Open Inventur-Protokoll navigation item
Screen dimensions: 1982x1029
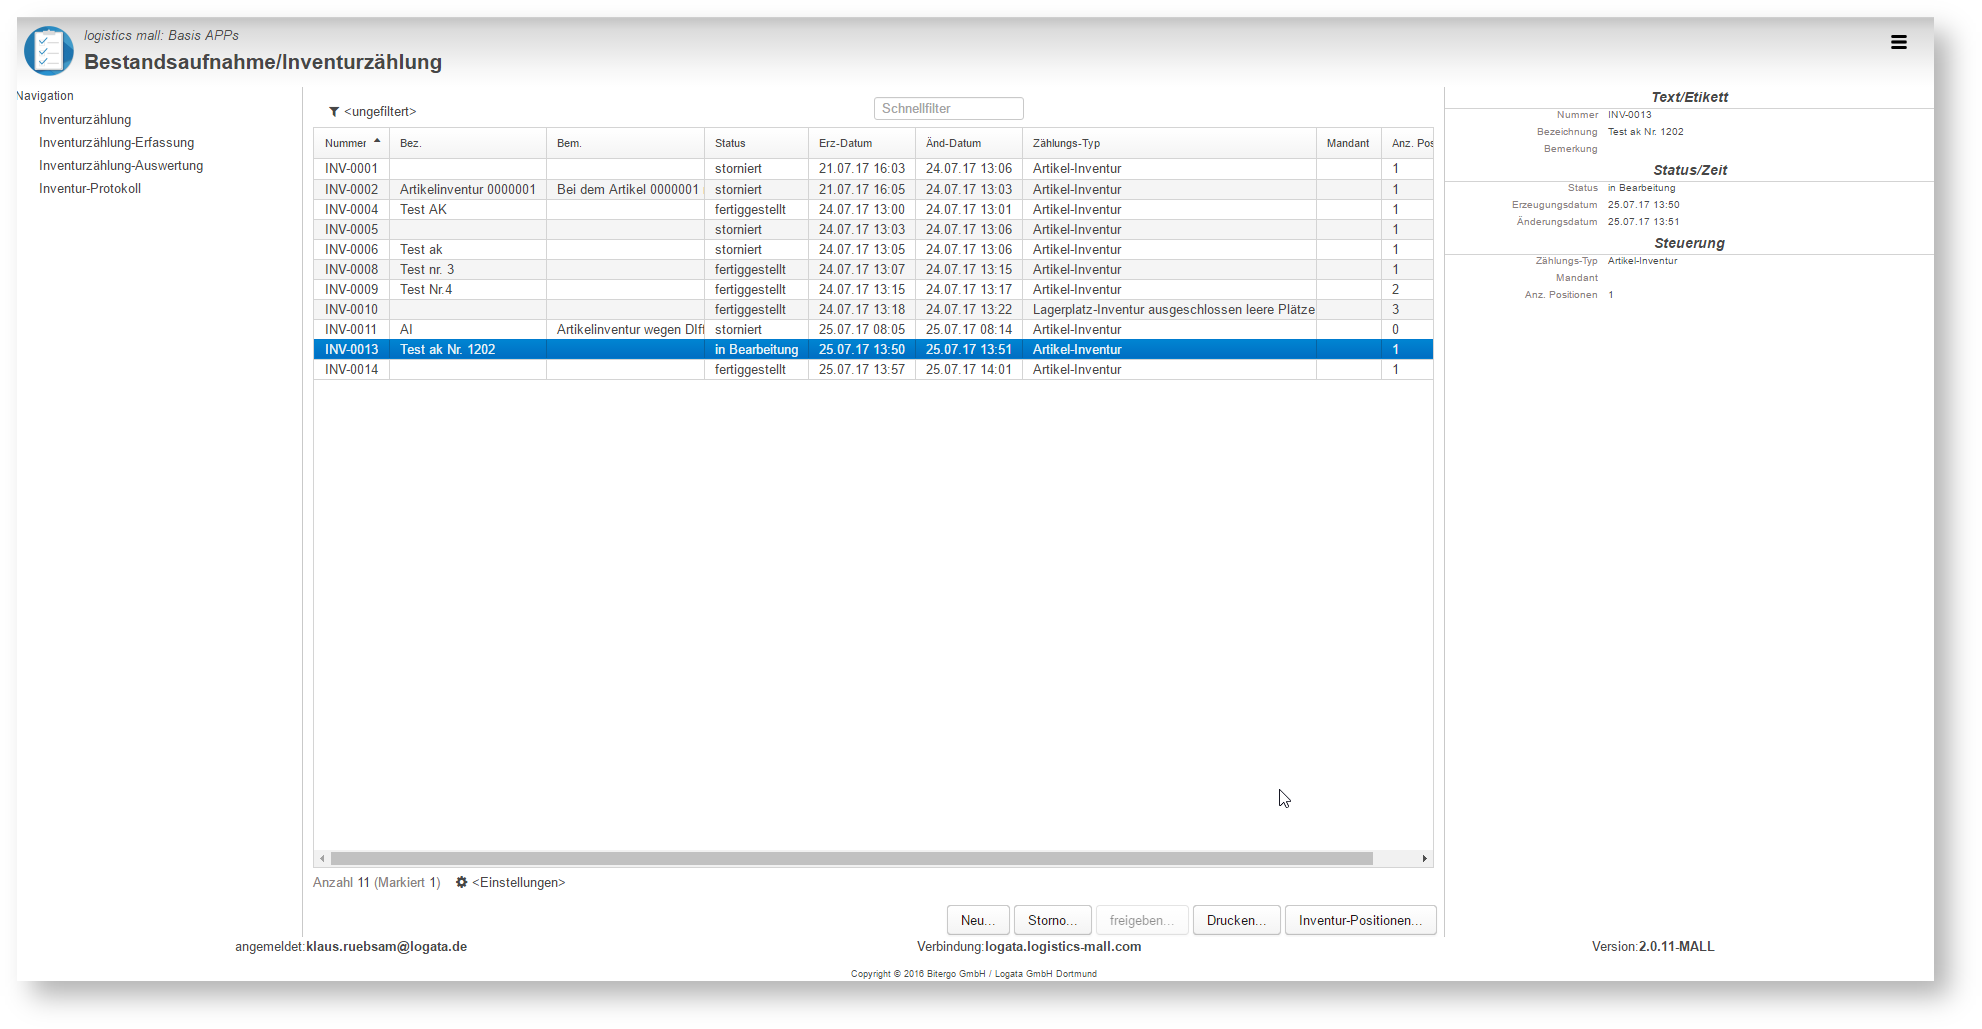click(x=90, y=188)
